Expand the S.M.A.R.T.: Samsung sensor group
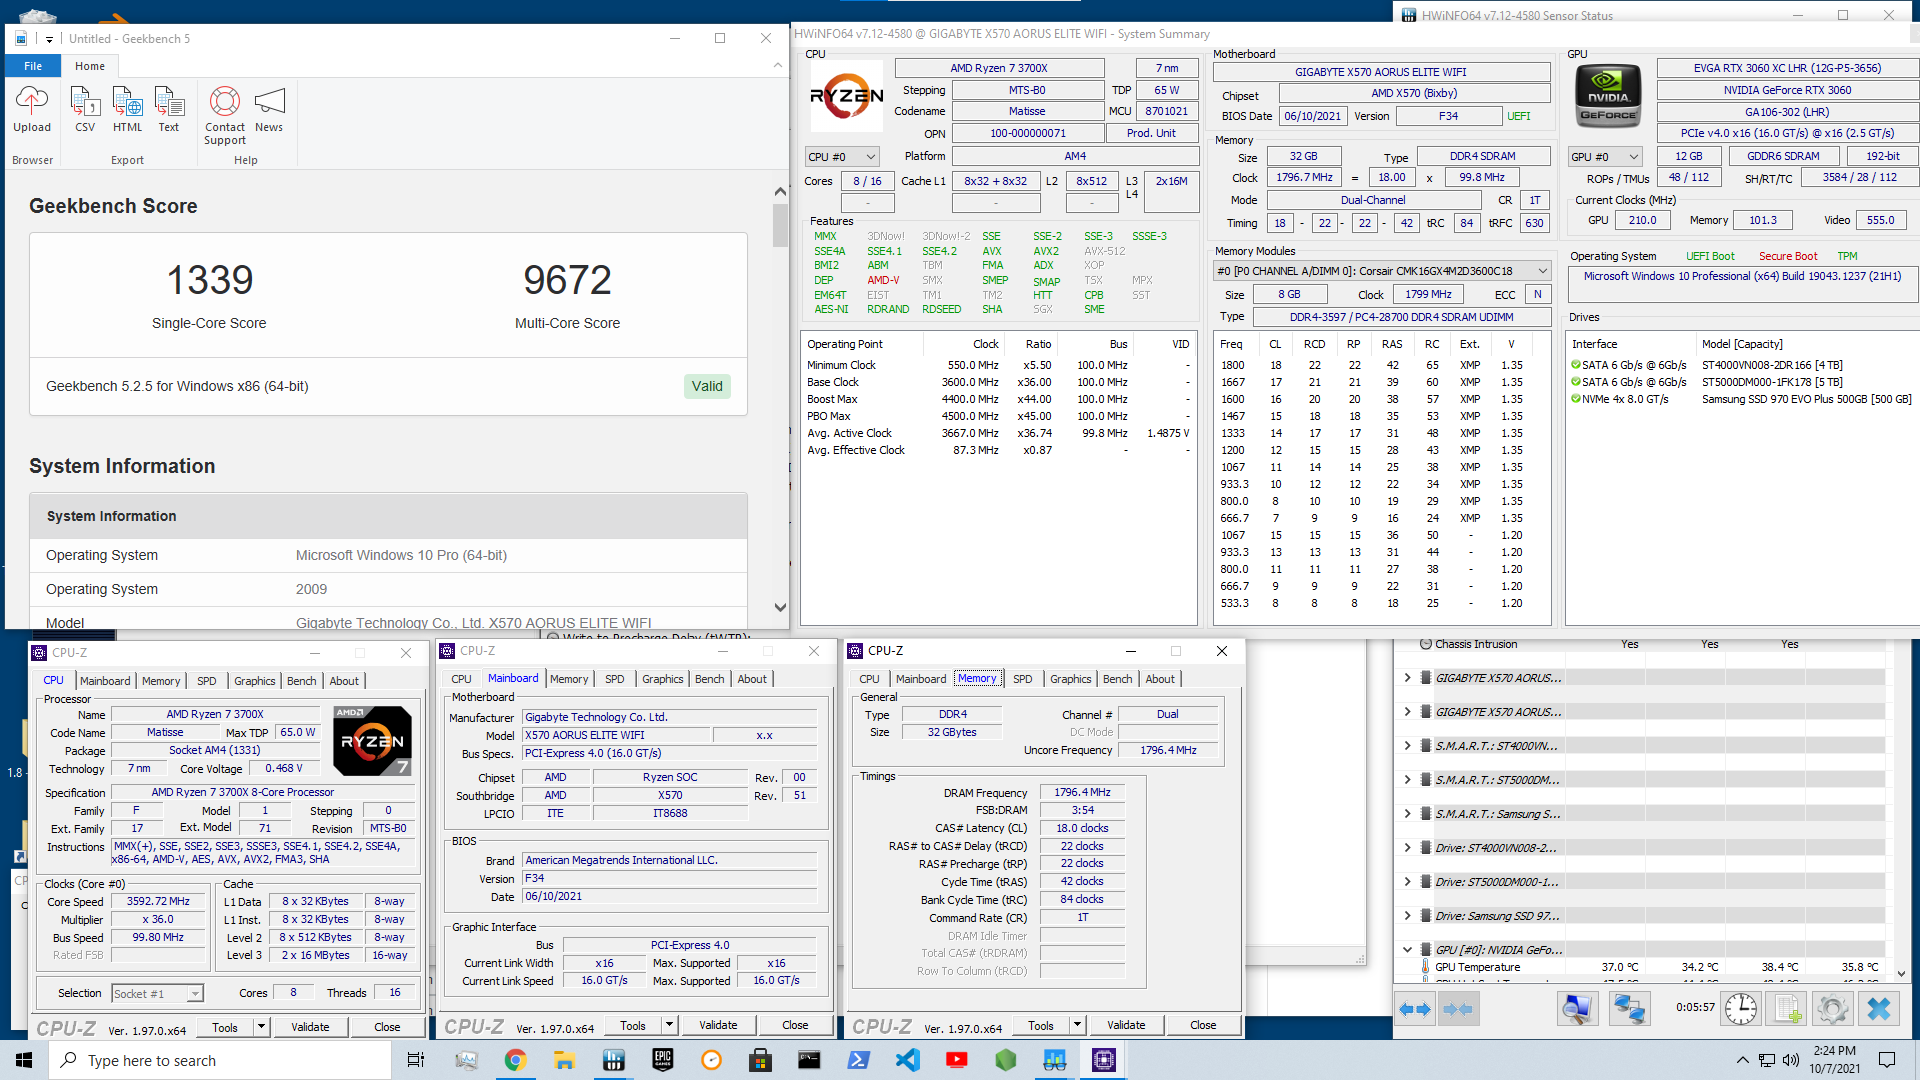 [1408, 814]
